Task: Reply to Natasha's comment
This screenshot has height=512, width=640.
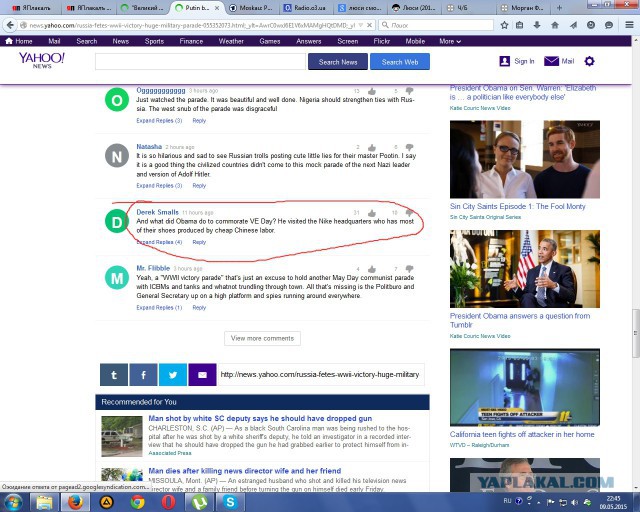Action: pyautogui.click(x=199, y=186)
